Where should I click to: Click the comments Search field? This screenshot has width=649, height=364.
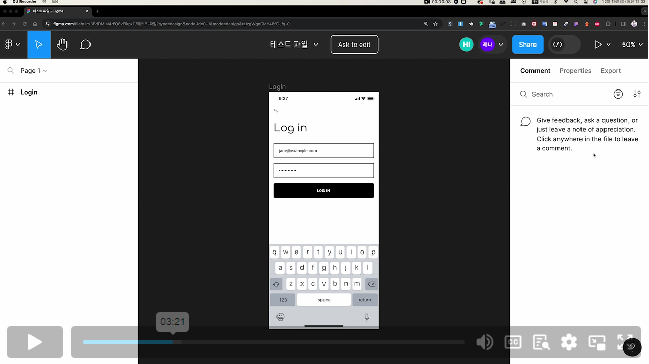pos(563,94)
